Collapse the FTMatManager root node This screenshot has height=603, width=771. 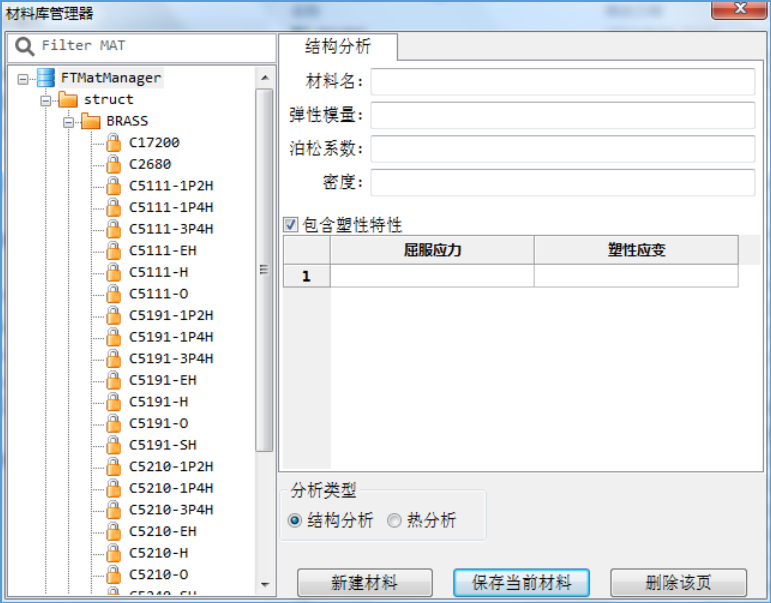pos(23,78)
